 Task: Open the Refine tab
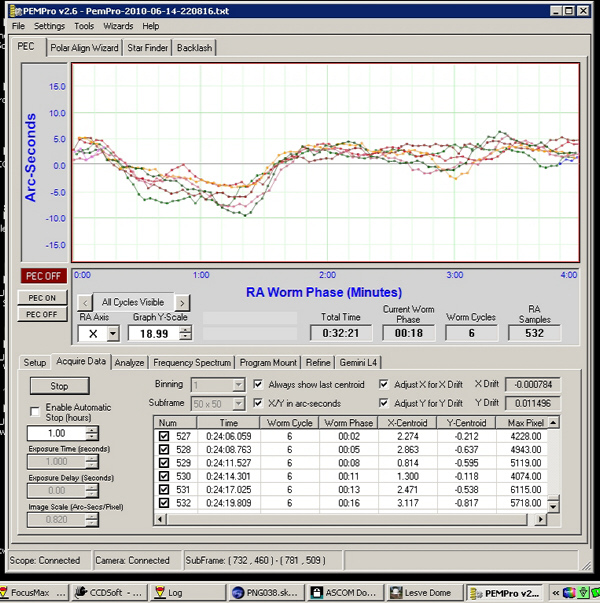click(318, 363)
